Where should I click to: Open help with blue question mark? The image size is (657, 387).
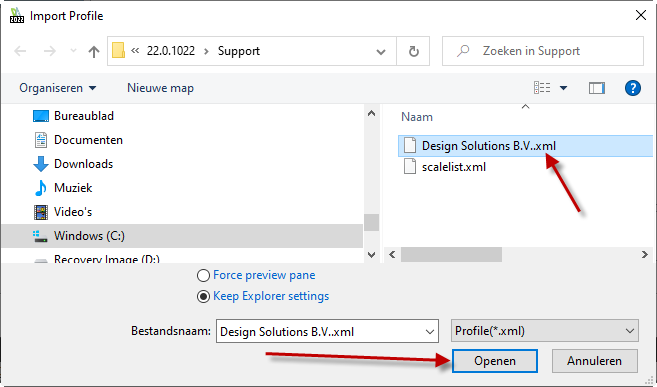coord(632,88)
